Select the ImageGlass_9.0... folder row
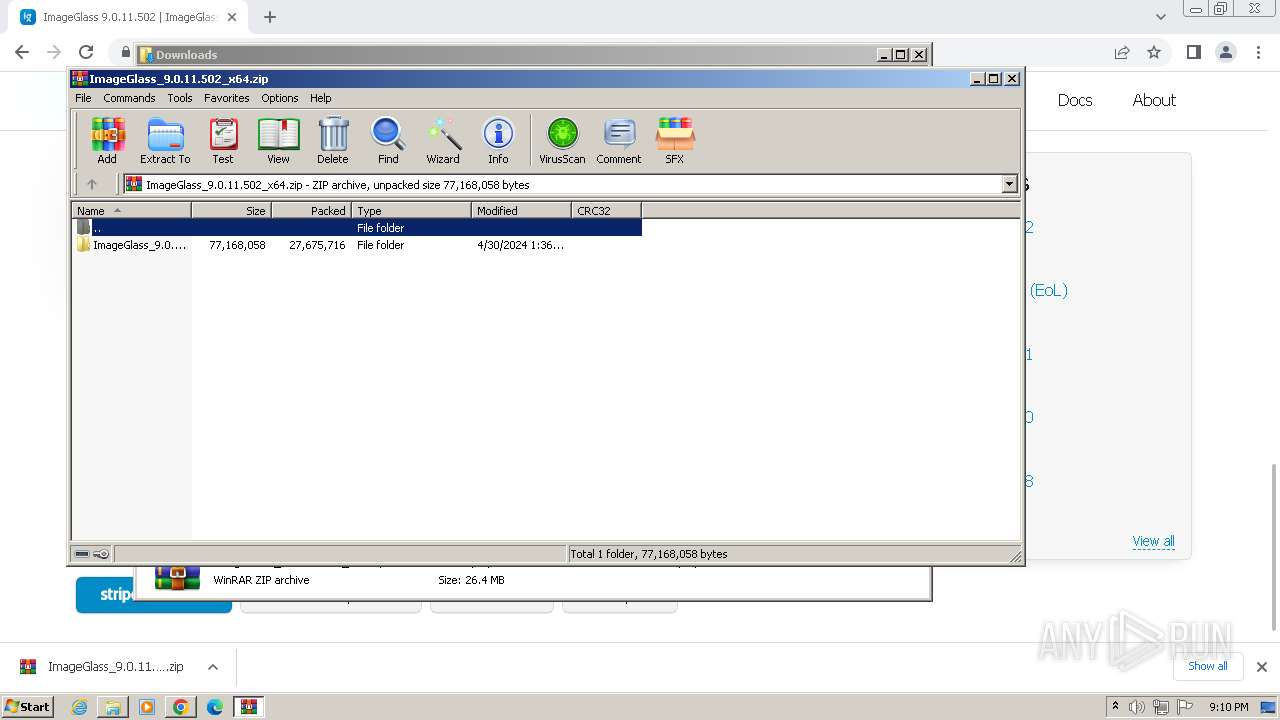 [x=357, y=245]
